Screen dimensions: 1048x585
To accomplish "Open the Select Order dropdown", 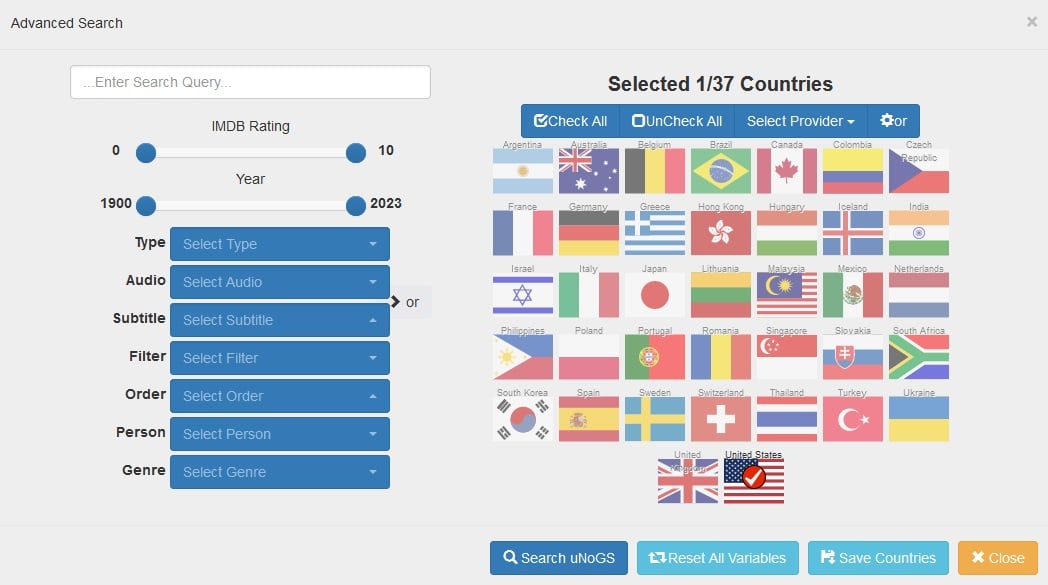I will point(280,396).
